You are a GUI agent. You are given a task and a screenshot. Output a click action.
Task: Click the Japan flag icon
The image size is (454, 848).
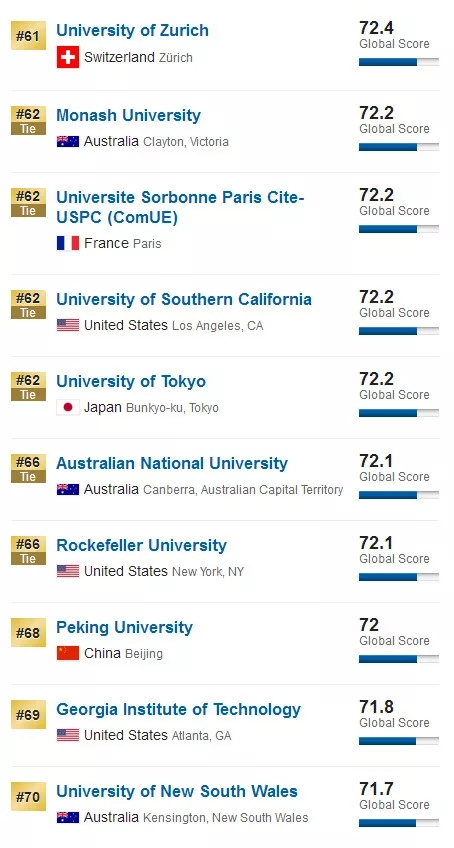[x=68, y=407]
